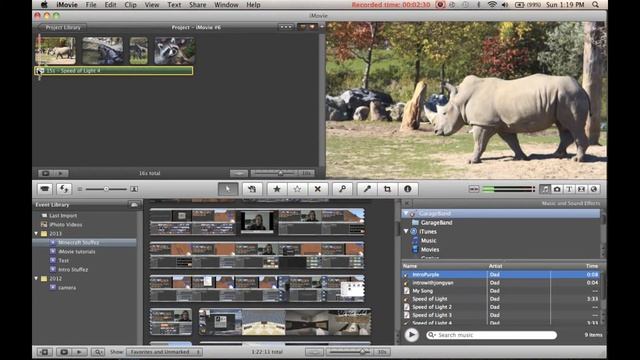Screen dimensions: 640x360
Task: Collapse the iTunes source group
Action: [406, 231]
